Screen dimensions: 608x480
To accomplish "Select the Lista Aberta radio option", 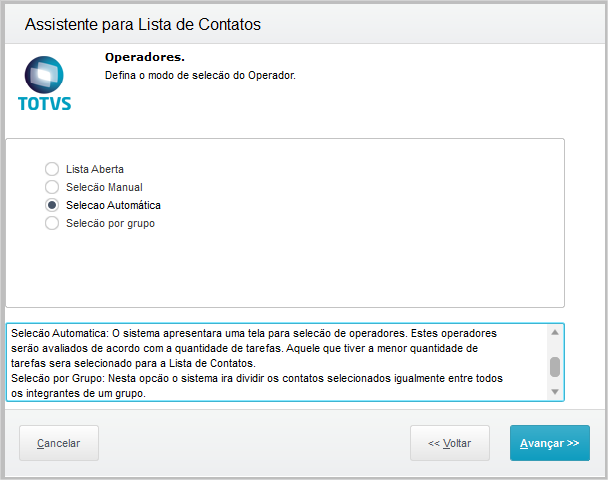I will coord(52,169).
